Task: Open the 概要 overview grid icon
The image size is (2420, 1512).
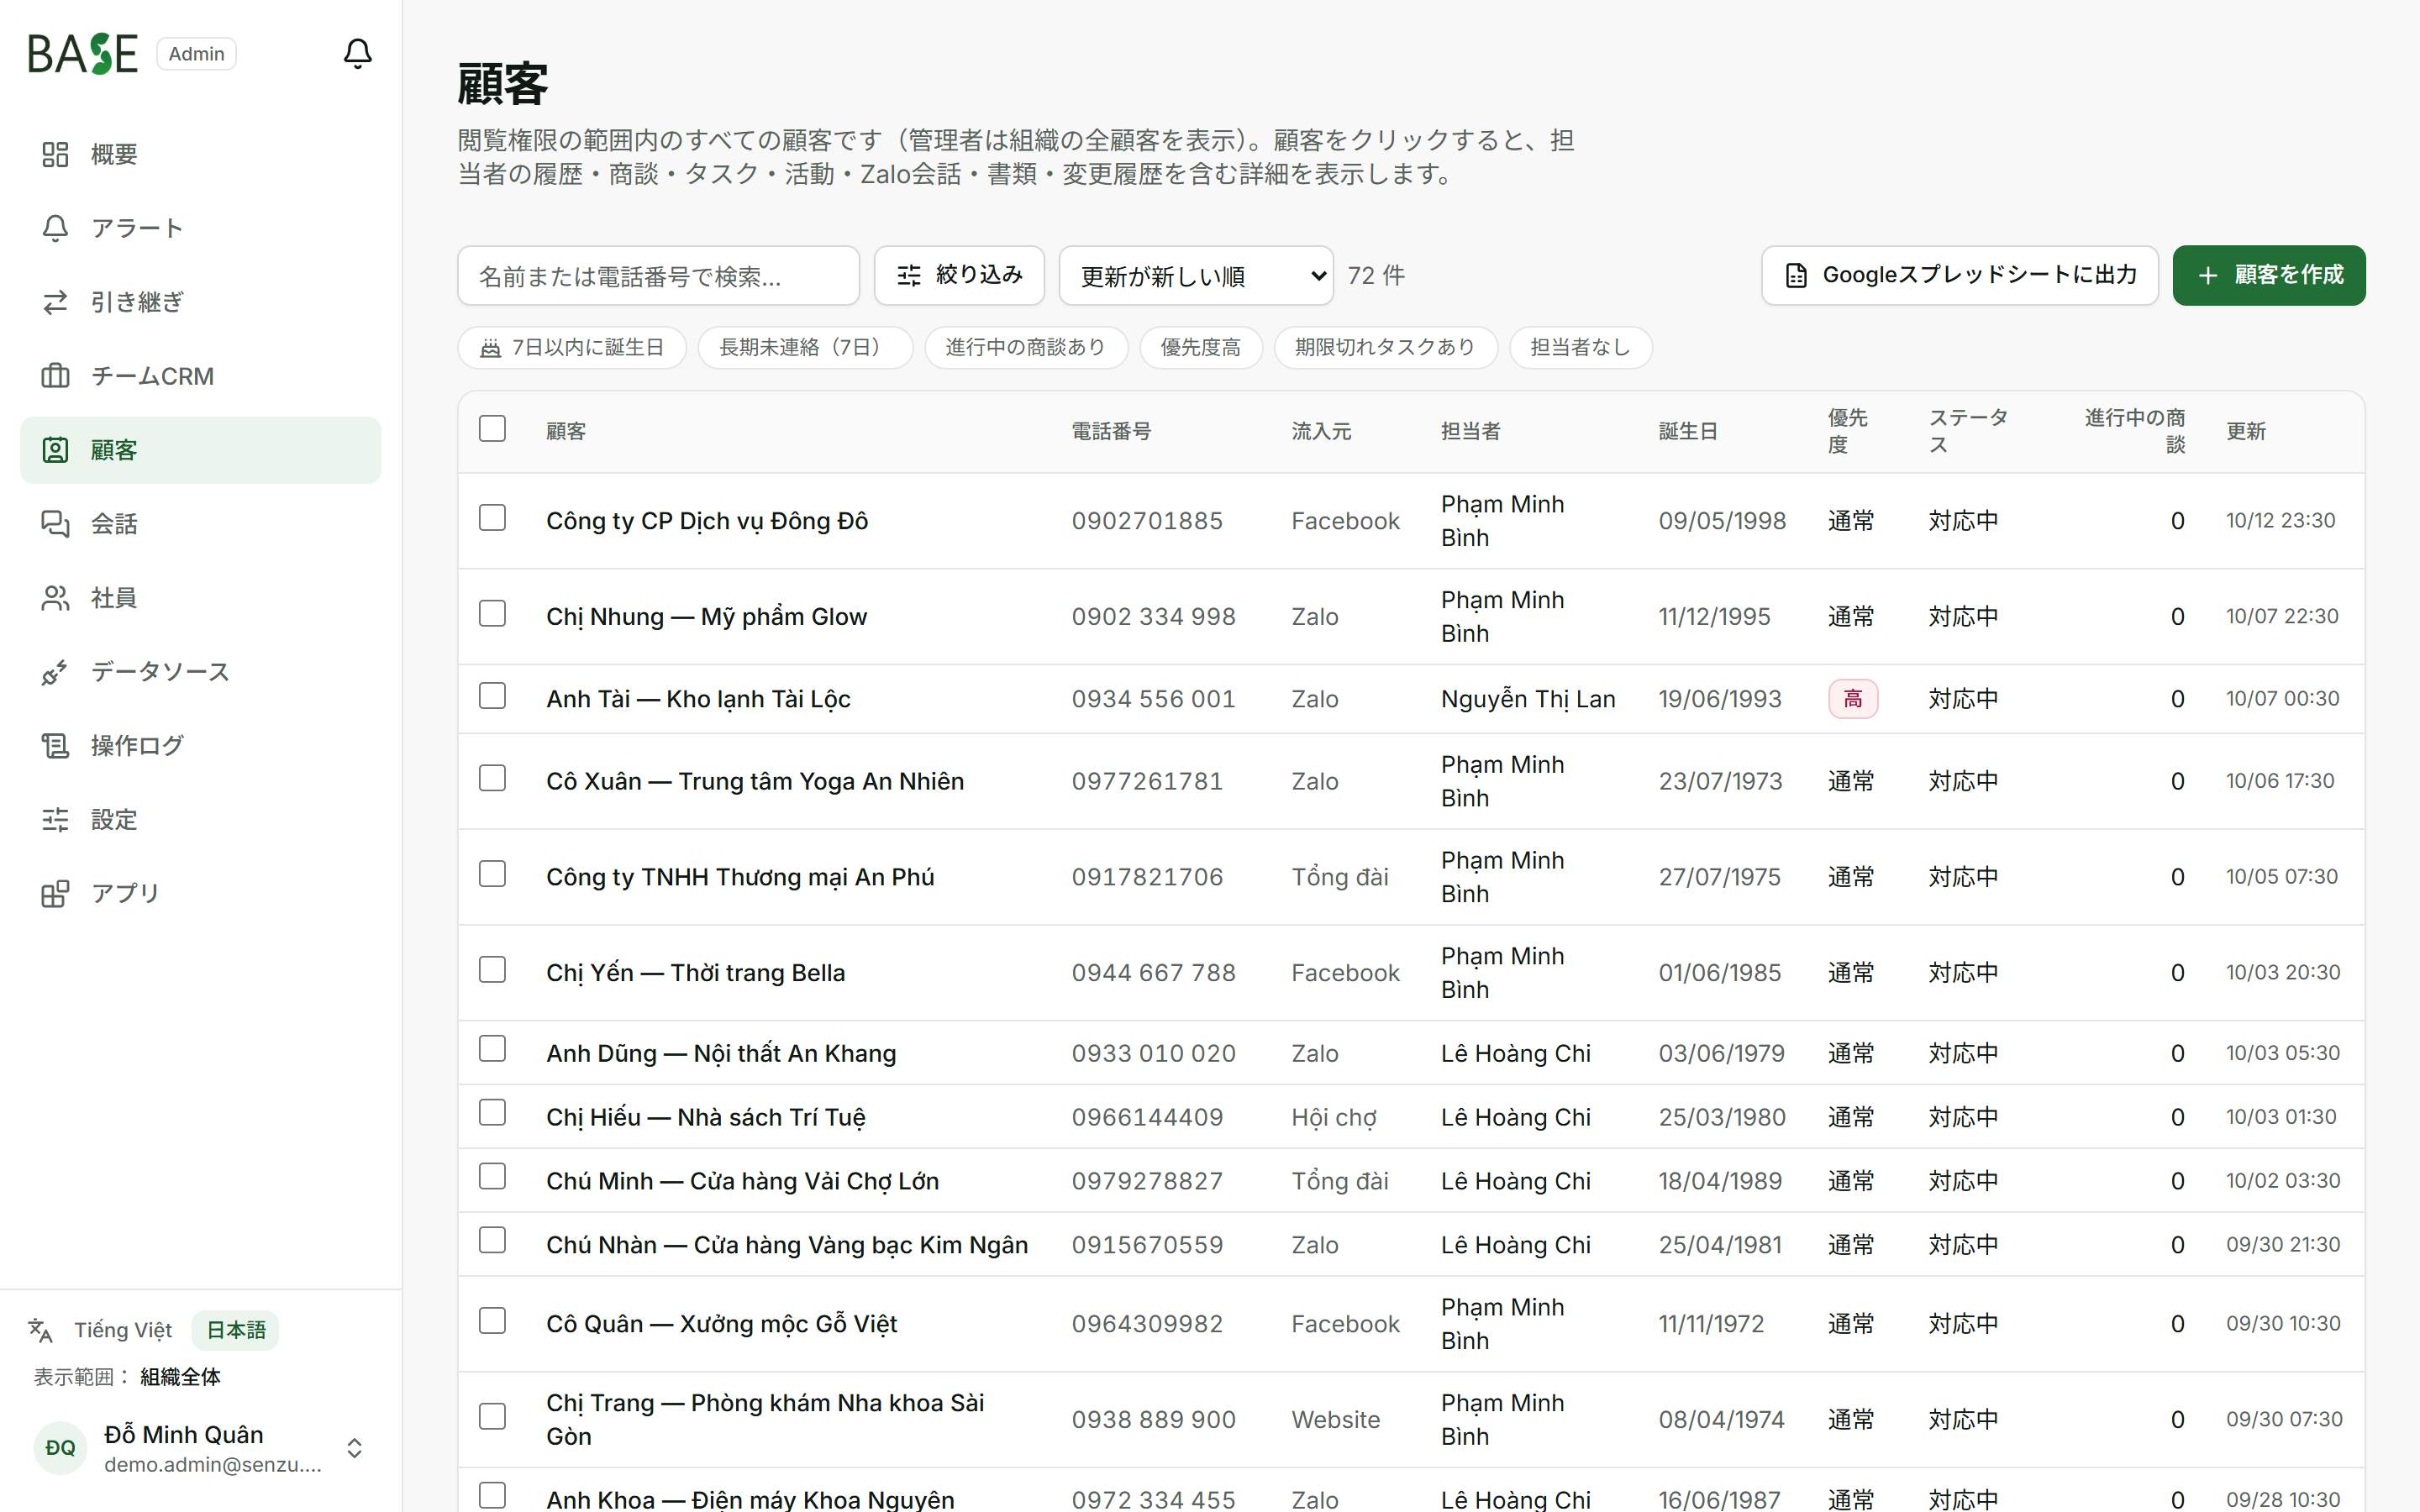Action: [x=55, y=154]
